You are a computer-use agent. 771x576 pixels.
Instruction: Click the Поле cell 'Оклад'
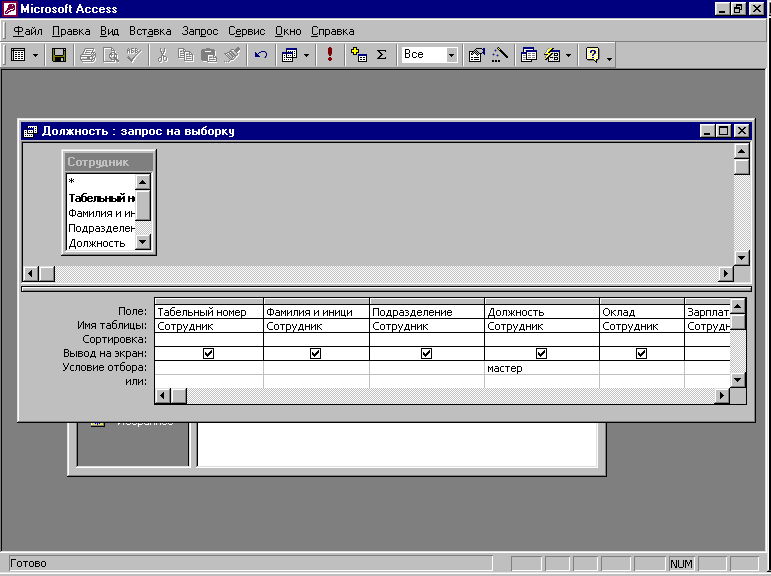click(x=642, y=312)
